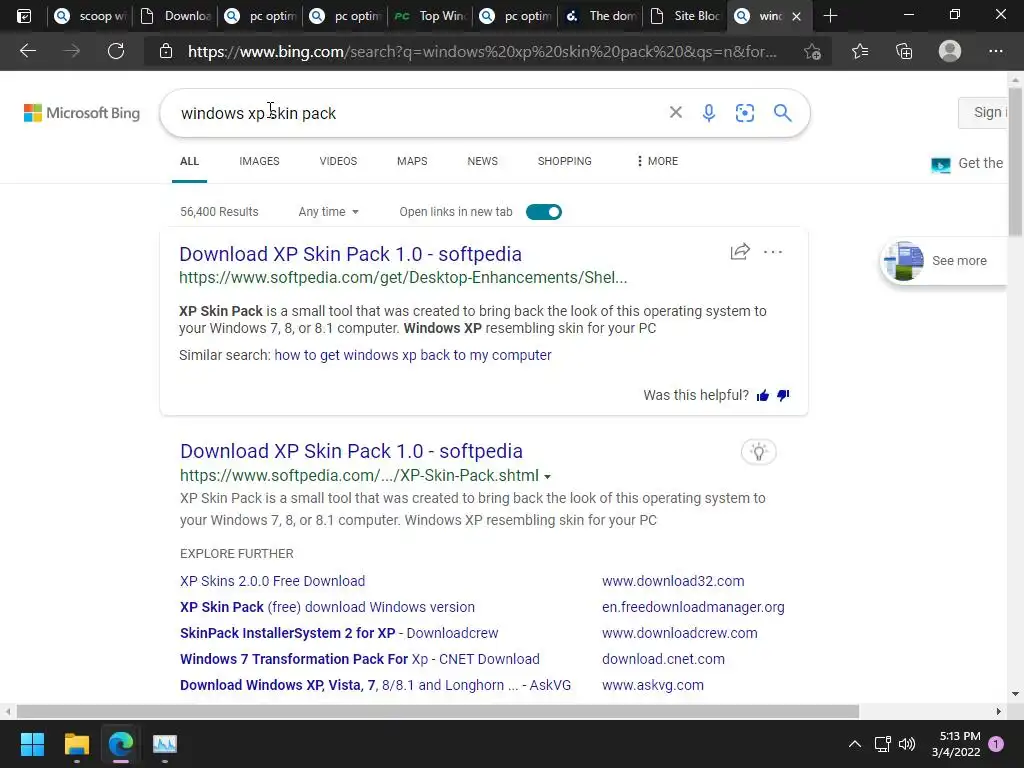Open the en.freedownloadmanager.org link
This screenshot has width=1024, height=768.
coord(693,607)
